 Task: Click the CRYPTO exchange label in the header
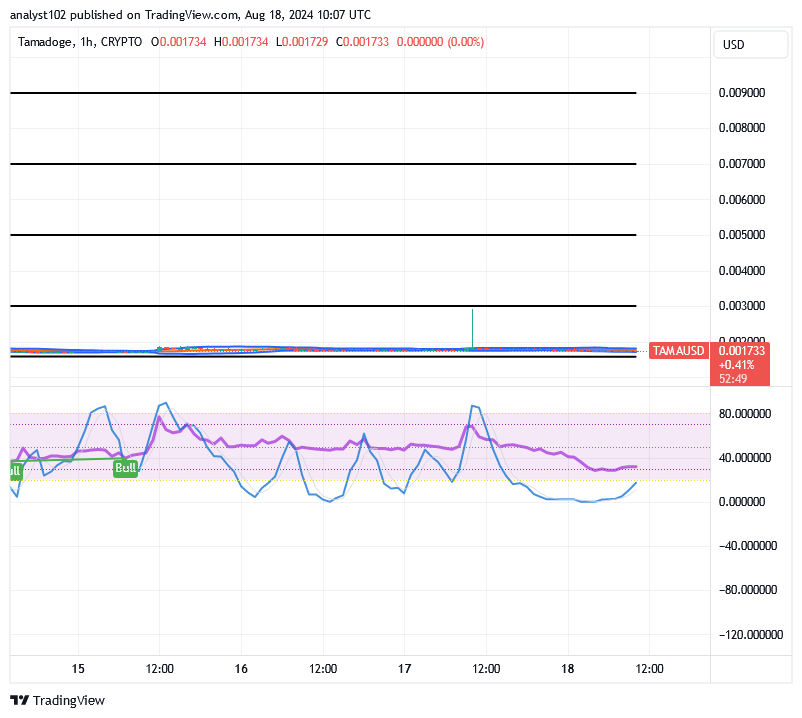[x=121, y=42]
